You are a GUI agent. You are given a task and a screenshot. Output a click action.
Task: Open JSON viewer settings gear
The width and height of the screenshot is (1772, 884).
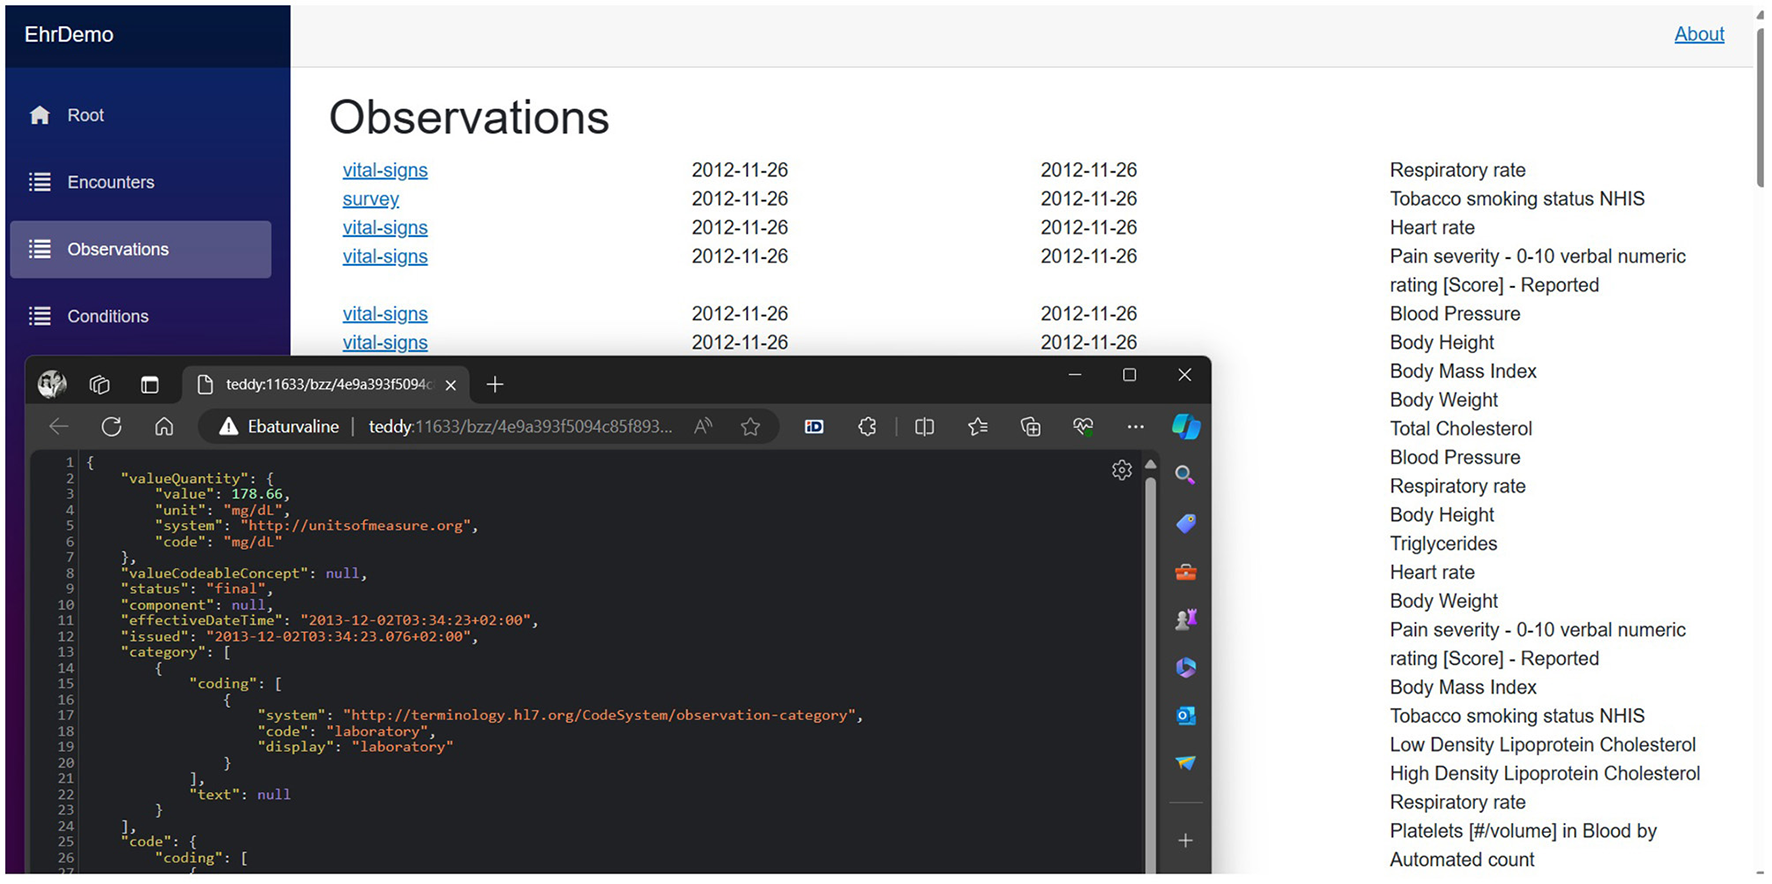1122,470
